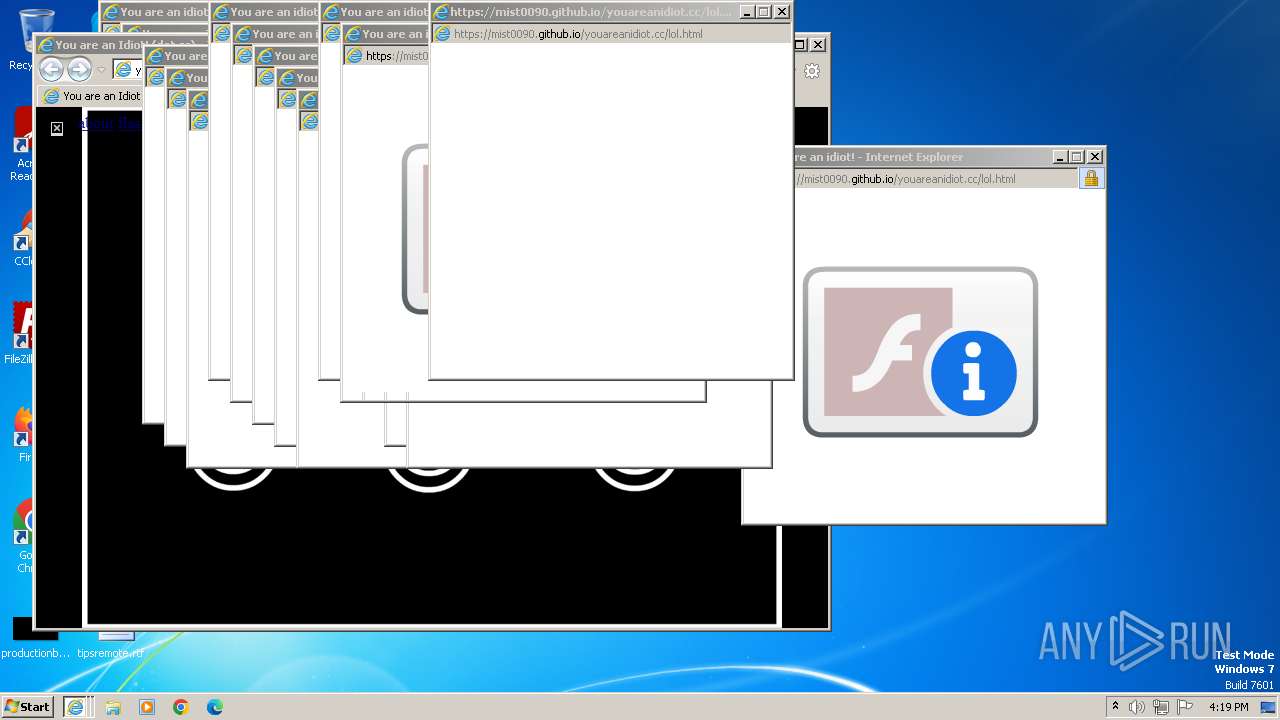Viewport: 1280px width, 720px height.
Task: Close the main 'You are an Idiot' IE window
Action: point(818,45)
